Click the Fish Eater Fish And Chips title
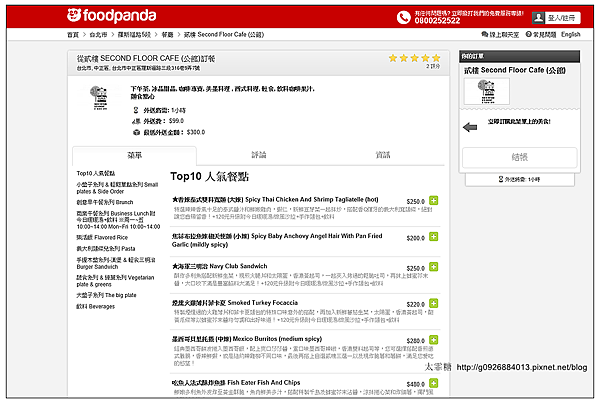This screenshot has width=600, height=403. point(236,382)
